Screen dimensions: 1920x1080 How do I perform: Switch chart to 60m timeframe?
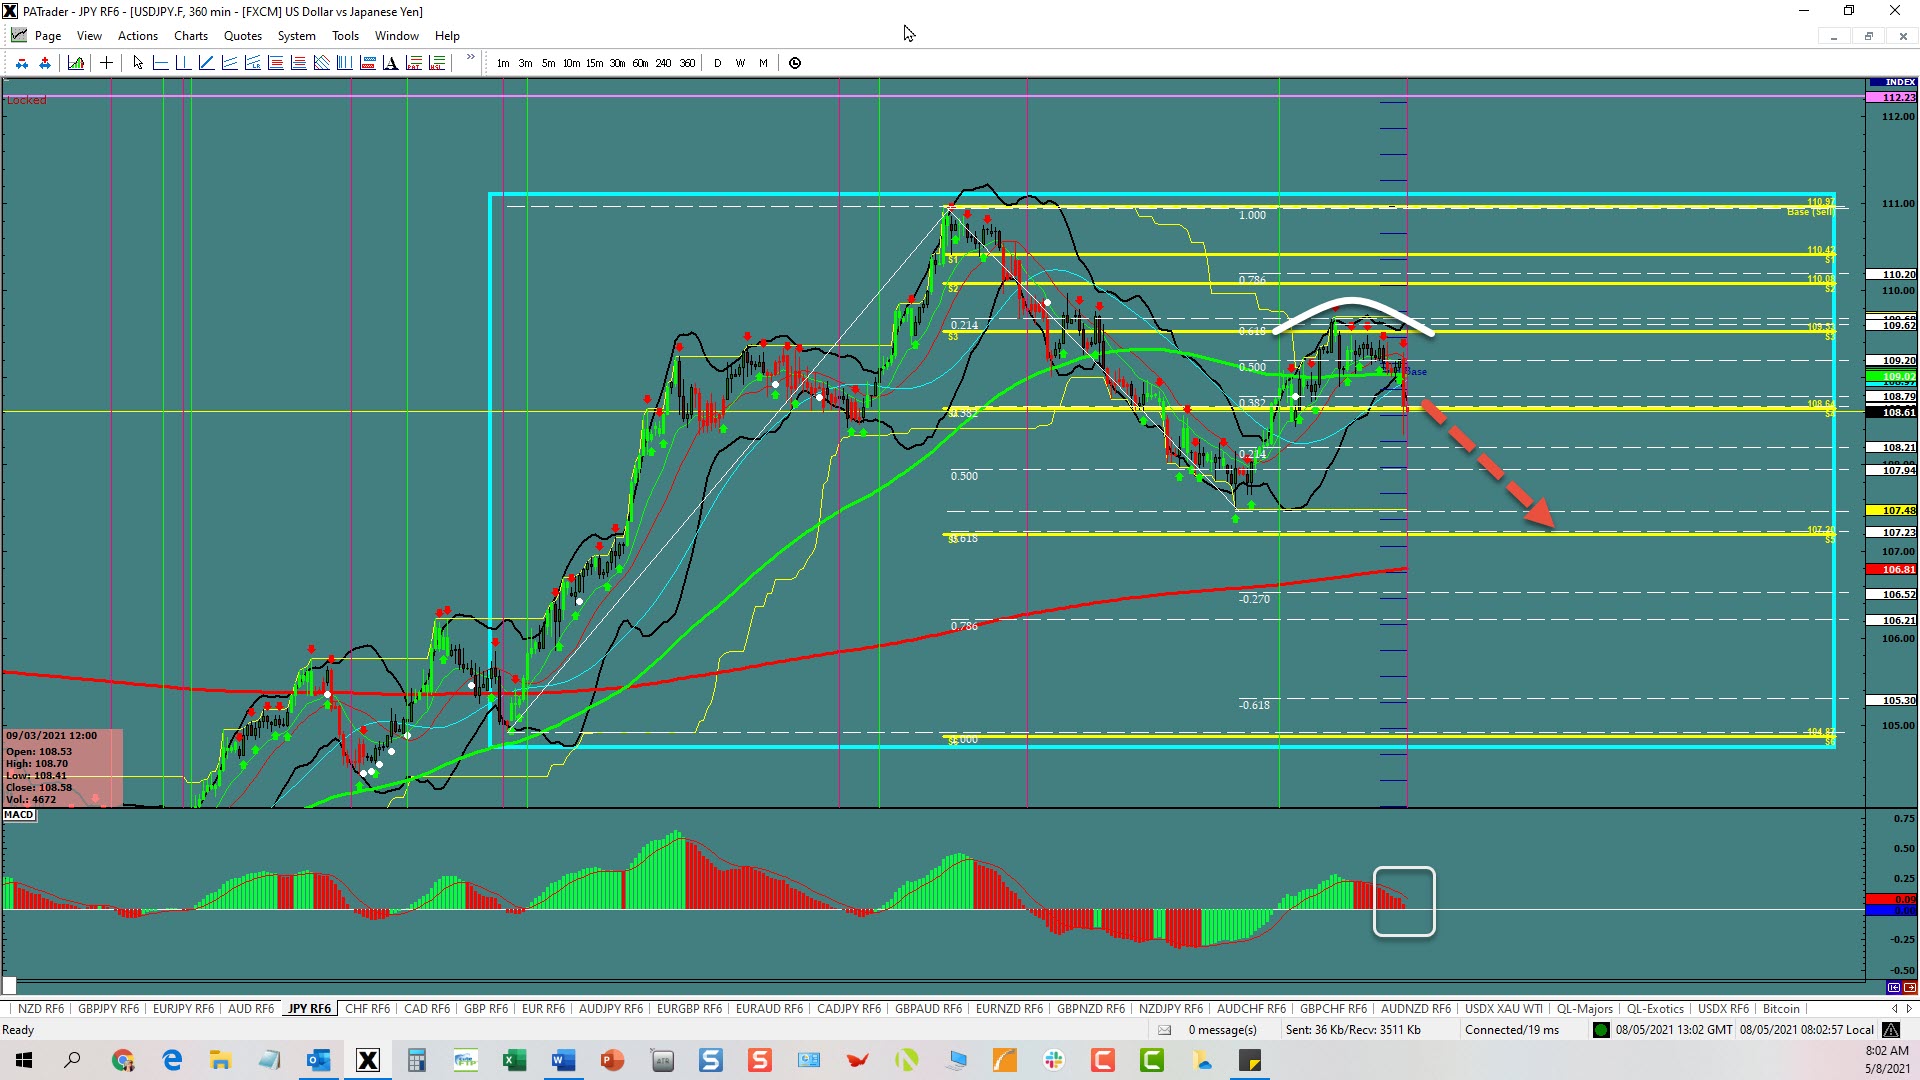tap(640, 63)
